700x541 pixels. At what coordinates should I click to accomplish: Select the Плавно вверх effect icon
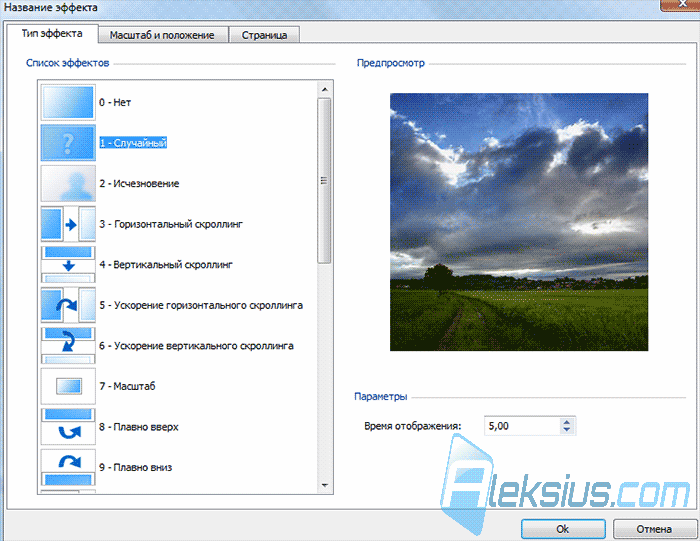(x=68, y=427)
